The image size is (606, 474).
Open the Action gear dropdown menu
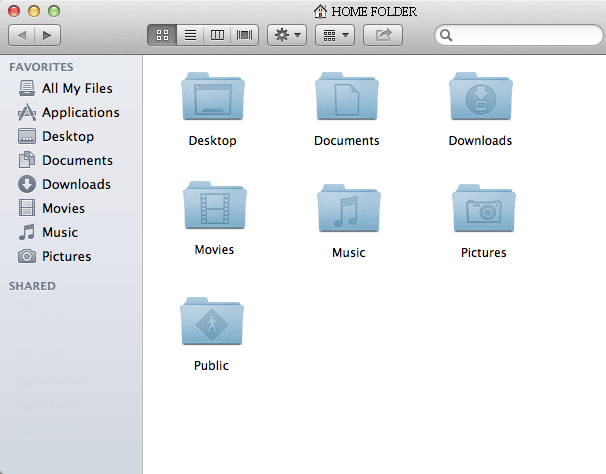click(286, 35)
